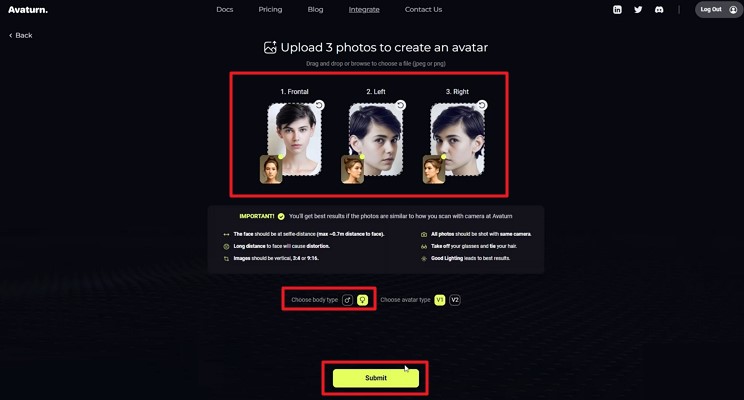Select the male body type
Screen dimensions: 744x400
pos(347,300)
